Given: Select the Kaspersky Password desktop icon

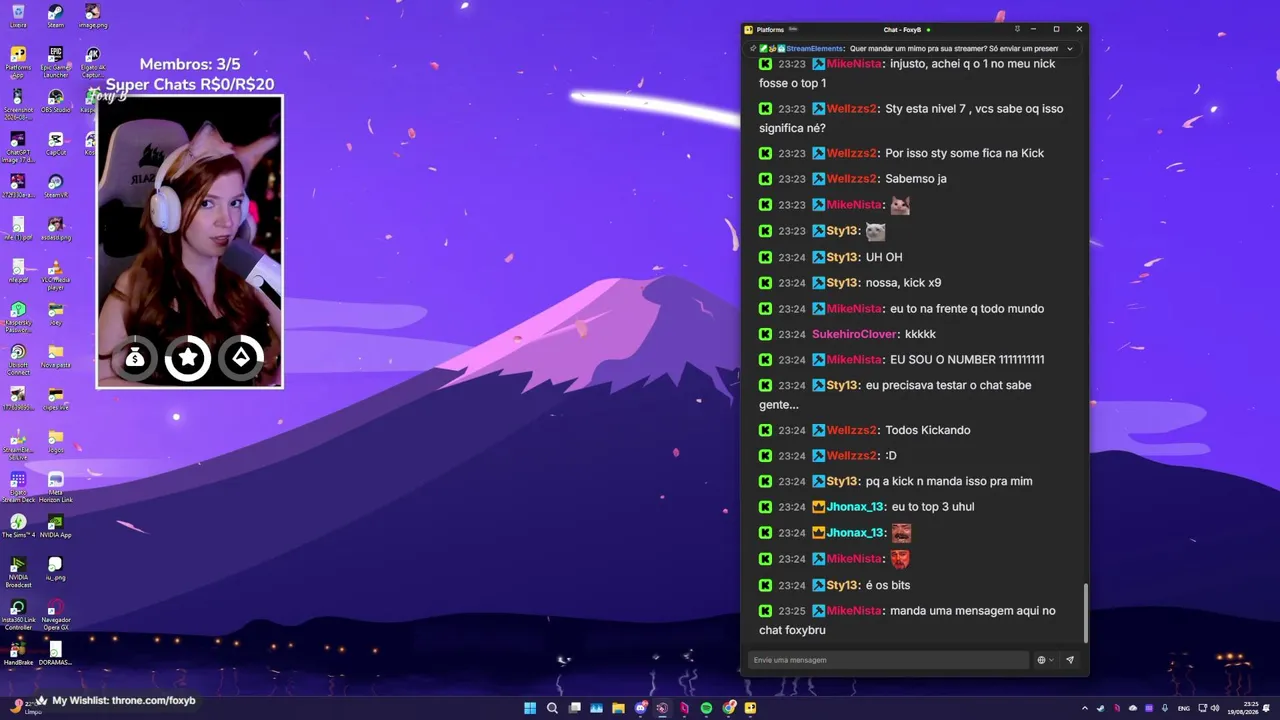Looking at the screenshot, I should pyautogui.click(x=18, y=316).
